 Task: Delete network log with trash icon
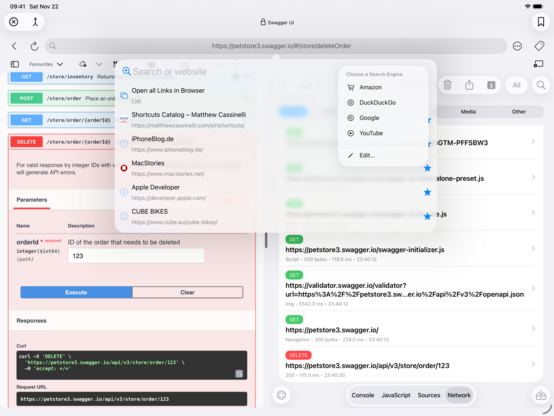coord(447,85)
